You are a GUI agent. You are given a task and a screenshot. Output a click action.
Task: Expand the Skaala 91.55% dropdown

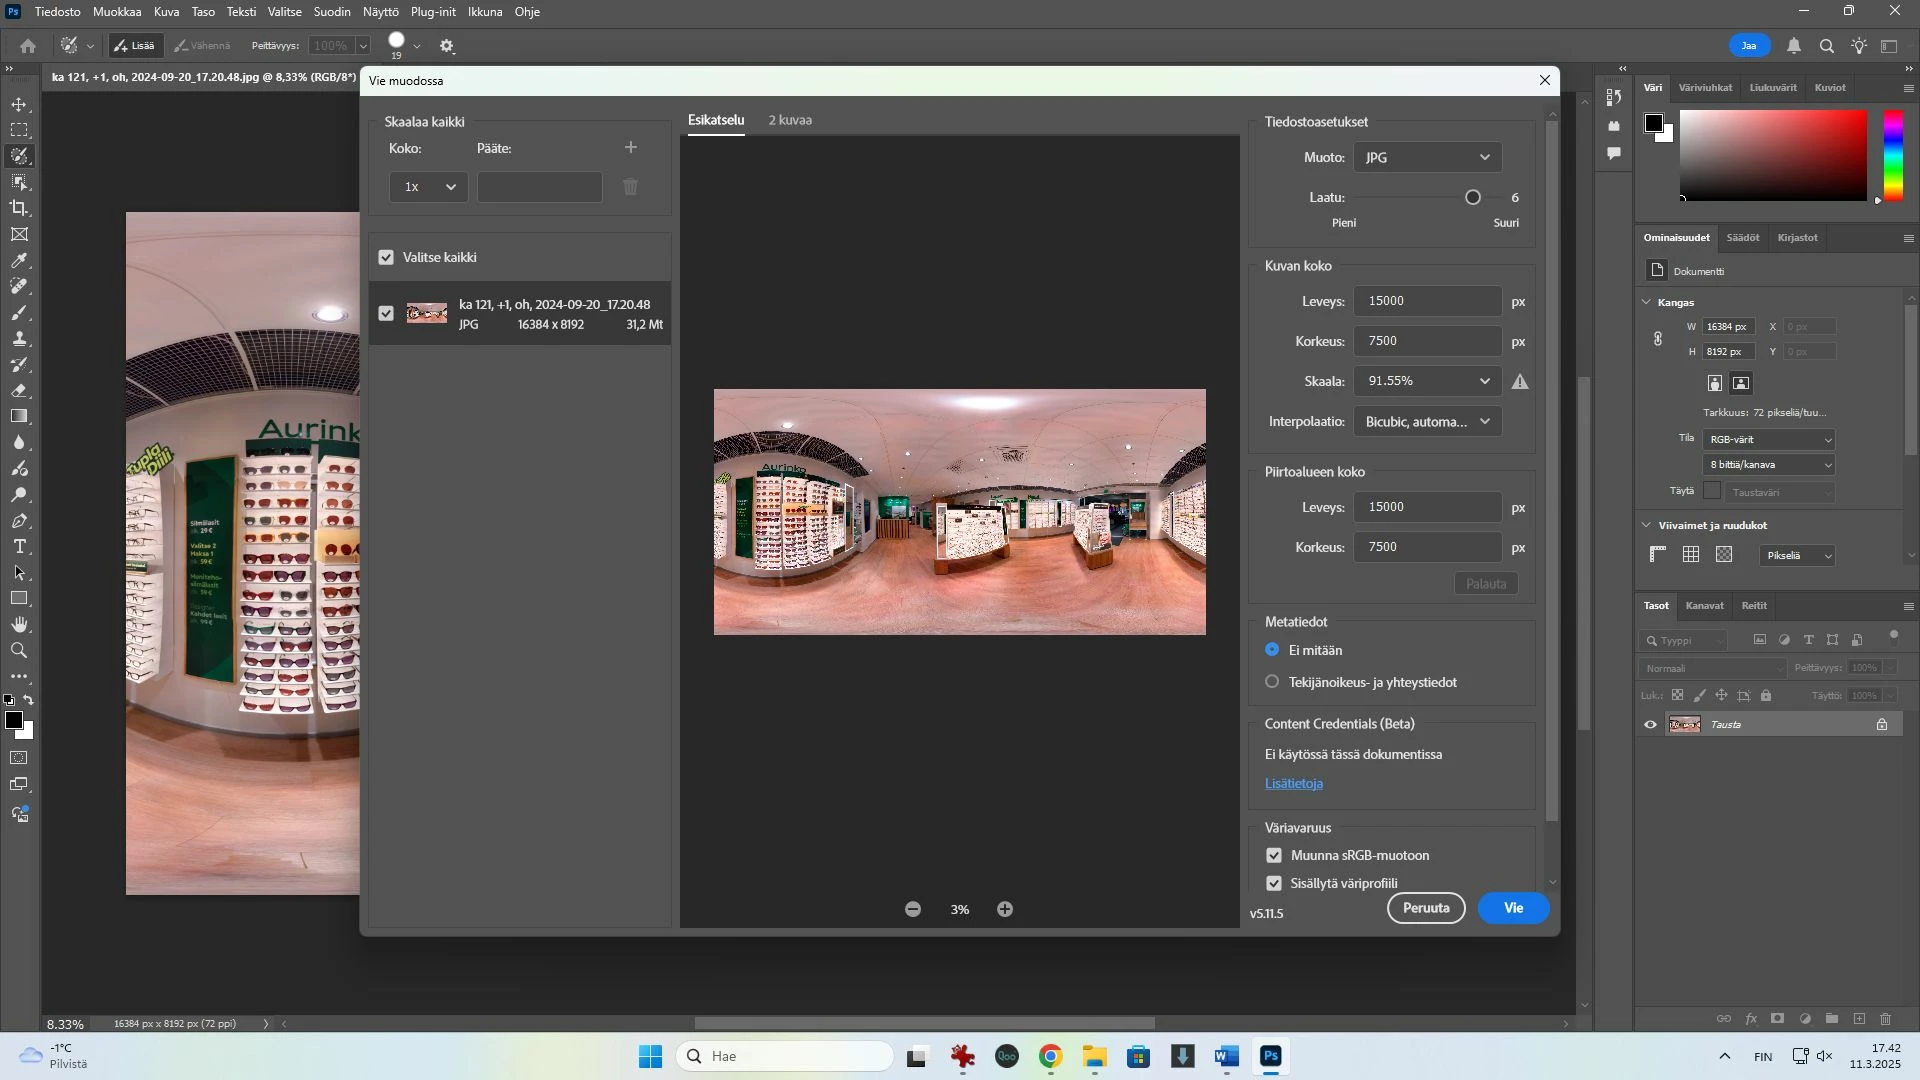click(1484, 382)
